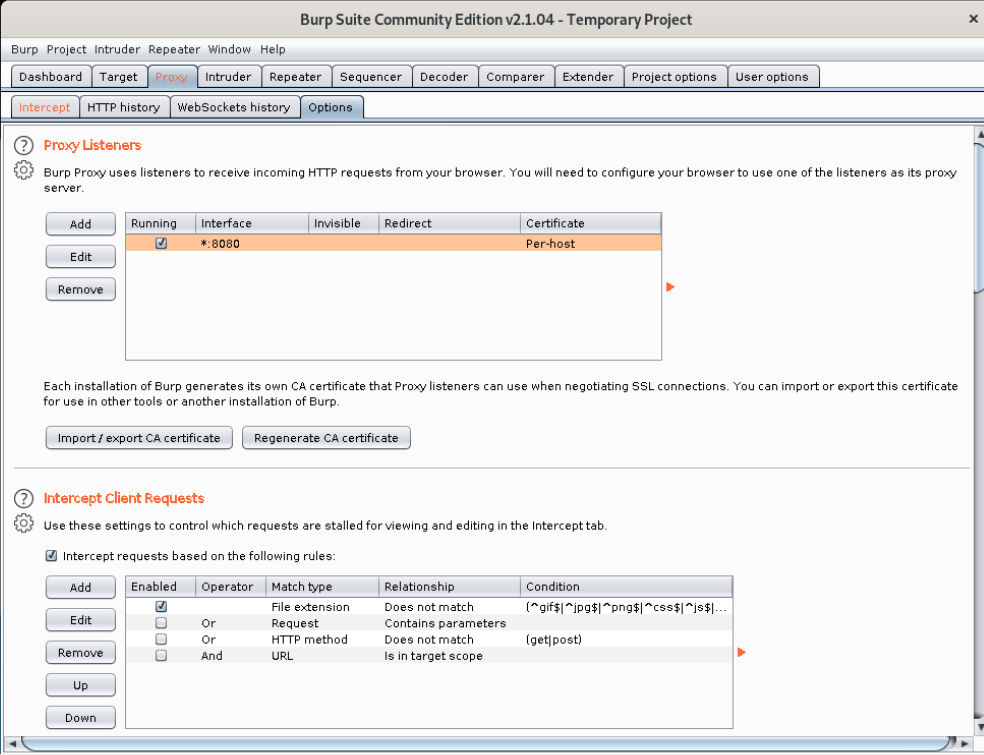Click Remove for intercept request rules
Viewport: 984px width, 755px height.
80,653
